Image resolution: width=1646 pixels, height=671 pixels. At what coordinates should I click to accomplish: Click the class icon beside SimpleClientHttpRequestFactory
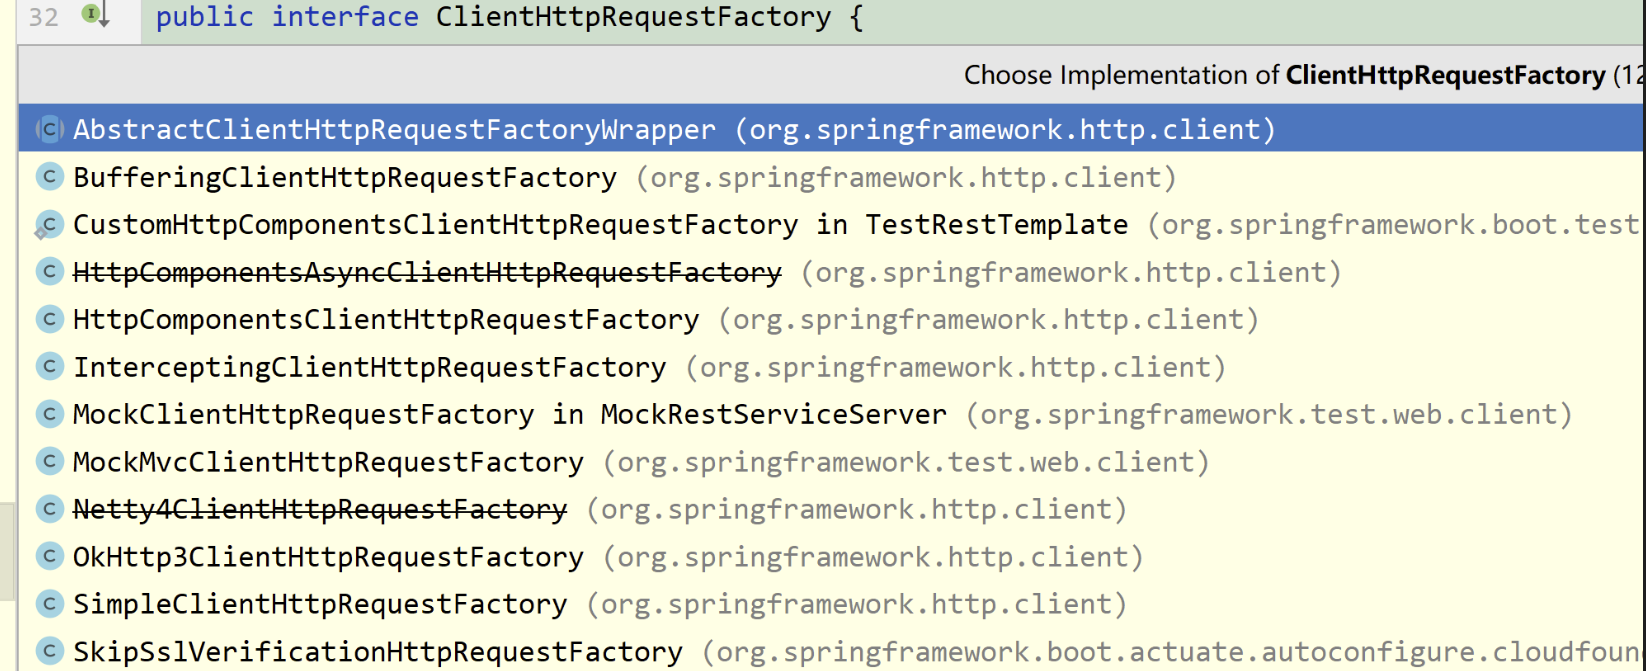48,604
